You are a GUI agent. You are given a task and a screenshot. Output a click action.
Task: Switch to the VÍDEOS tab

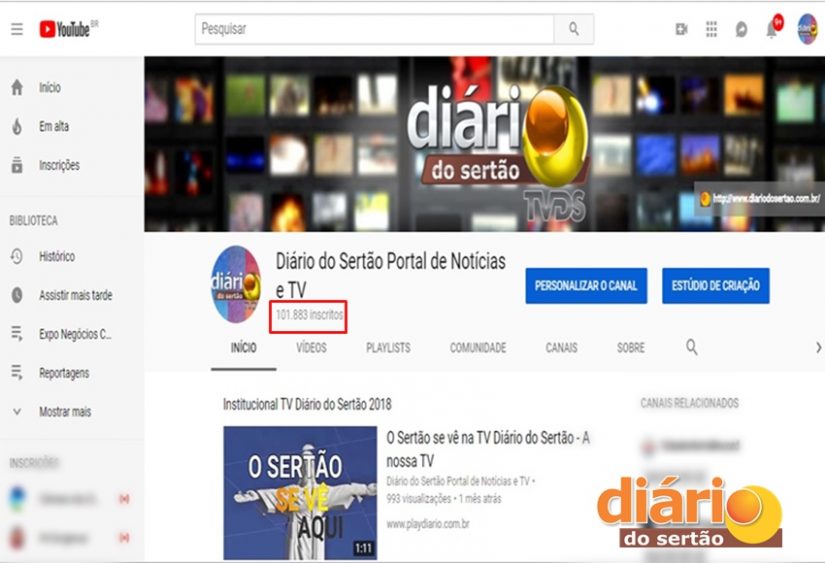(311, 348)
